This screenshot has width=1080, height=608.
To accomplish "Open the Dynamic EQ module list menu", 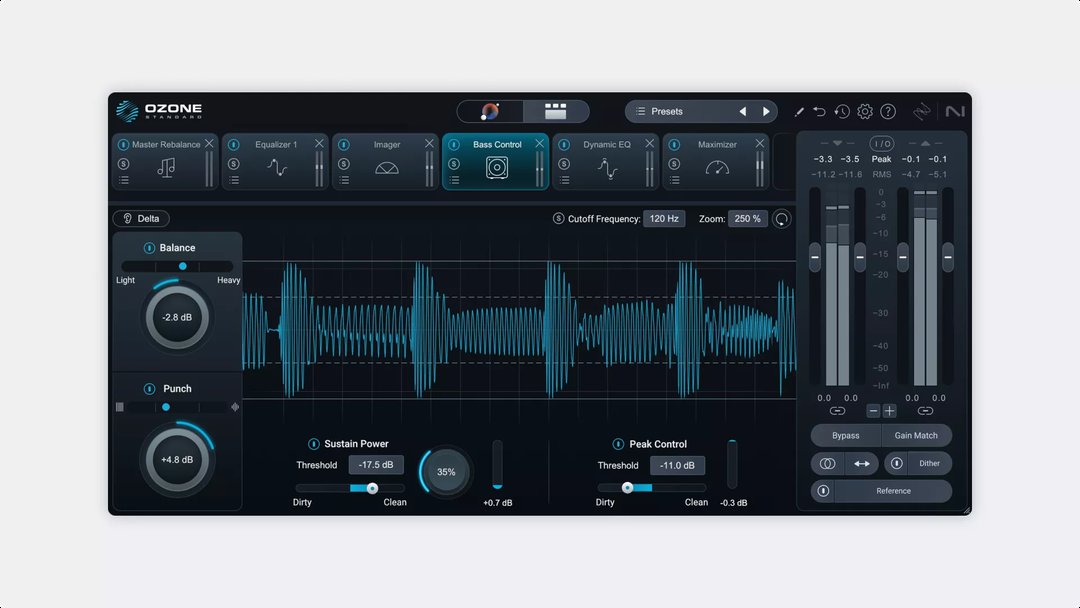I will click(564, 181).
